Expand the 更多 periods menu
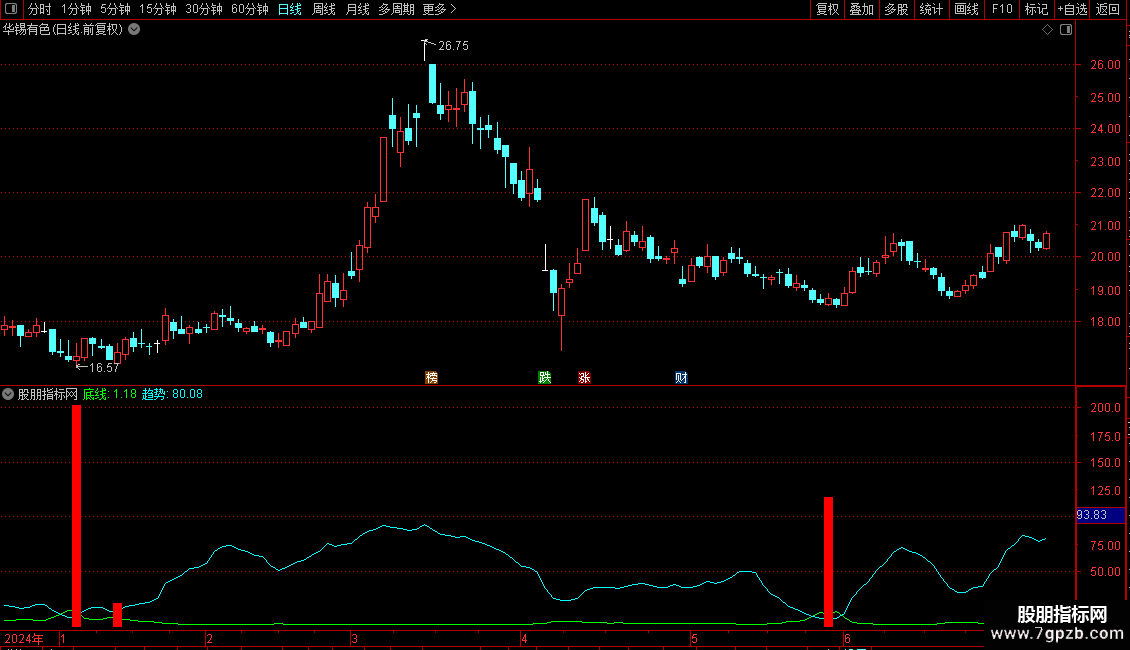 tap(439, 9)
